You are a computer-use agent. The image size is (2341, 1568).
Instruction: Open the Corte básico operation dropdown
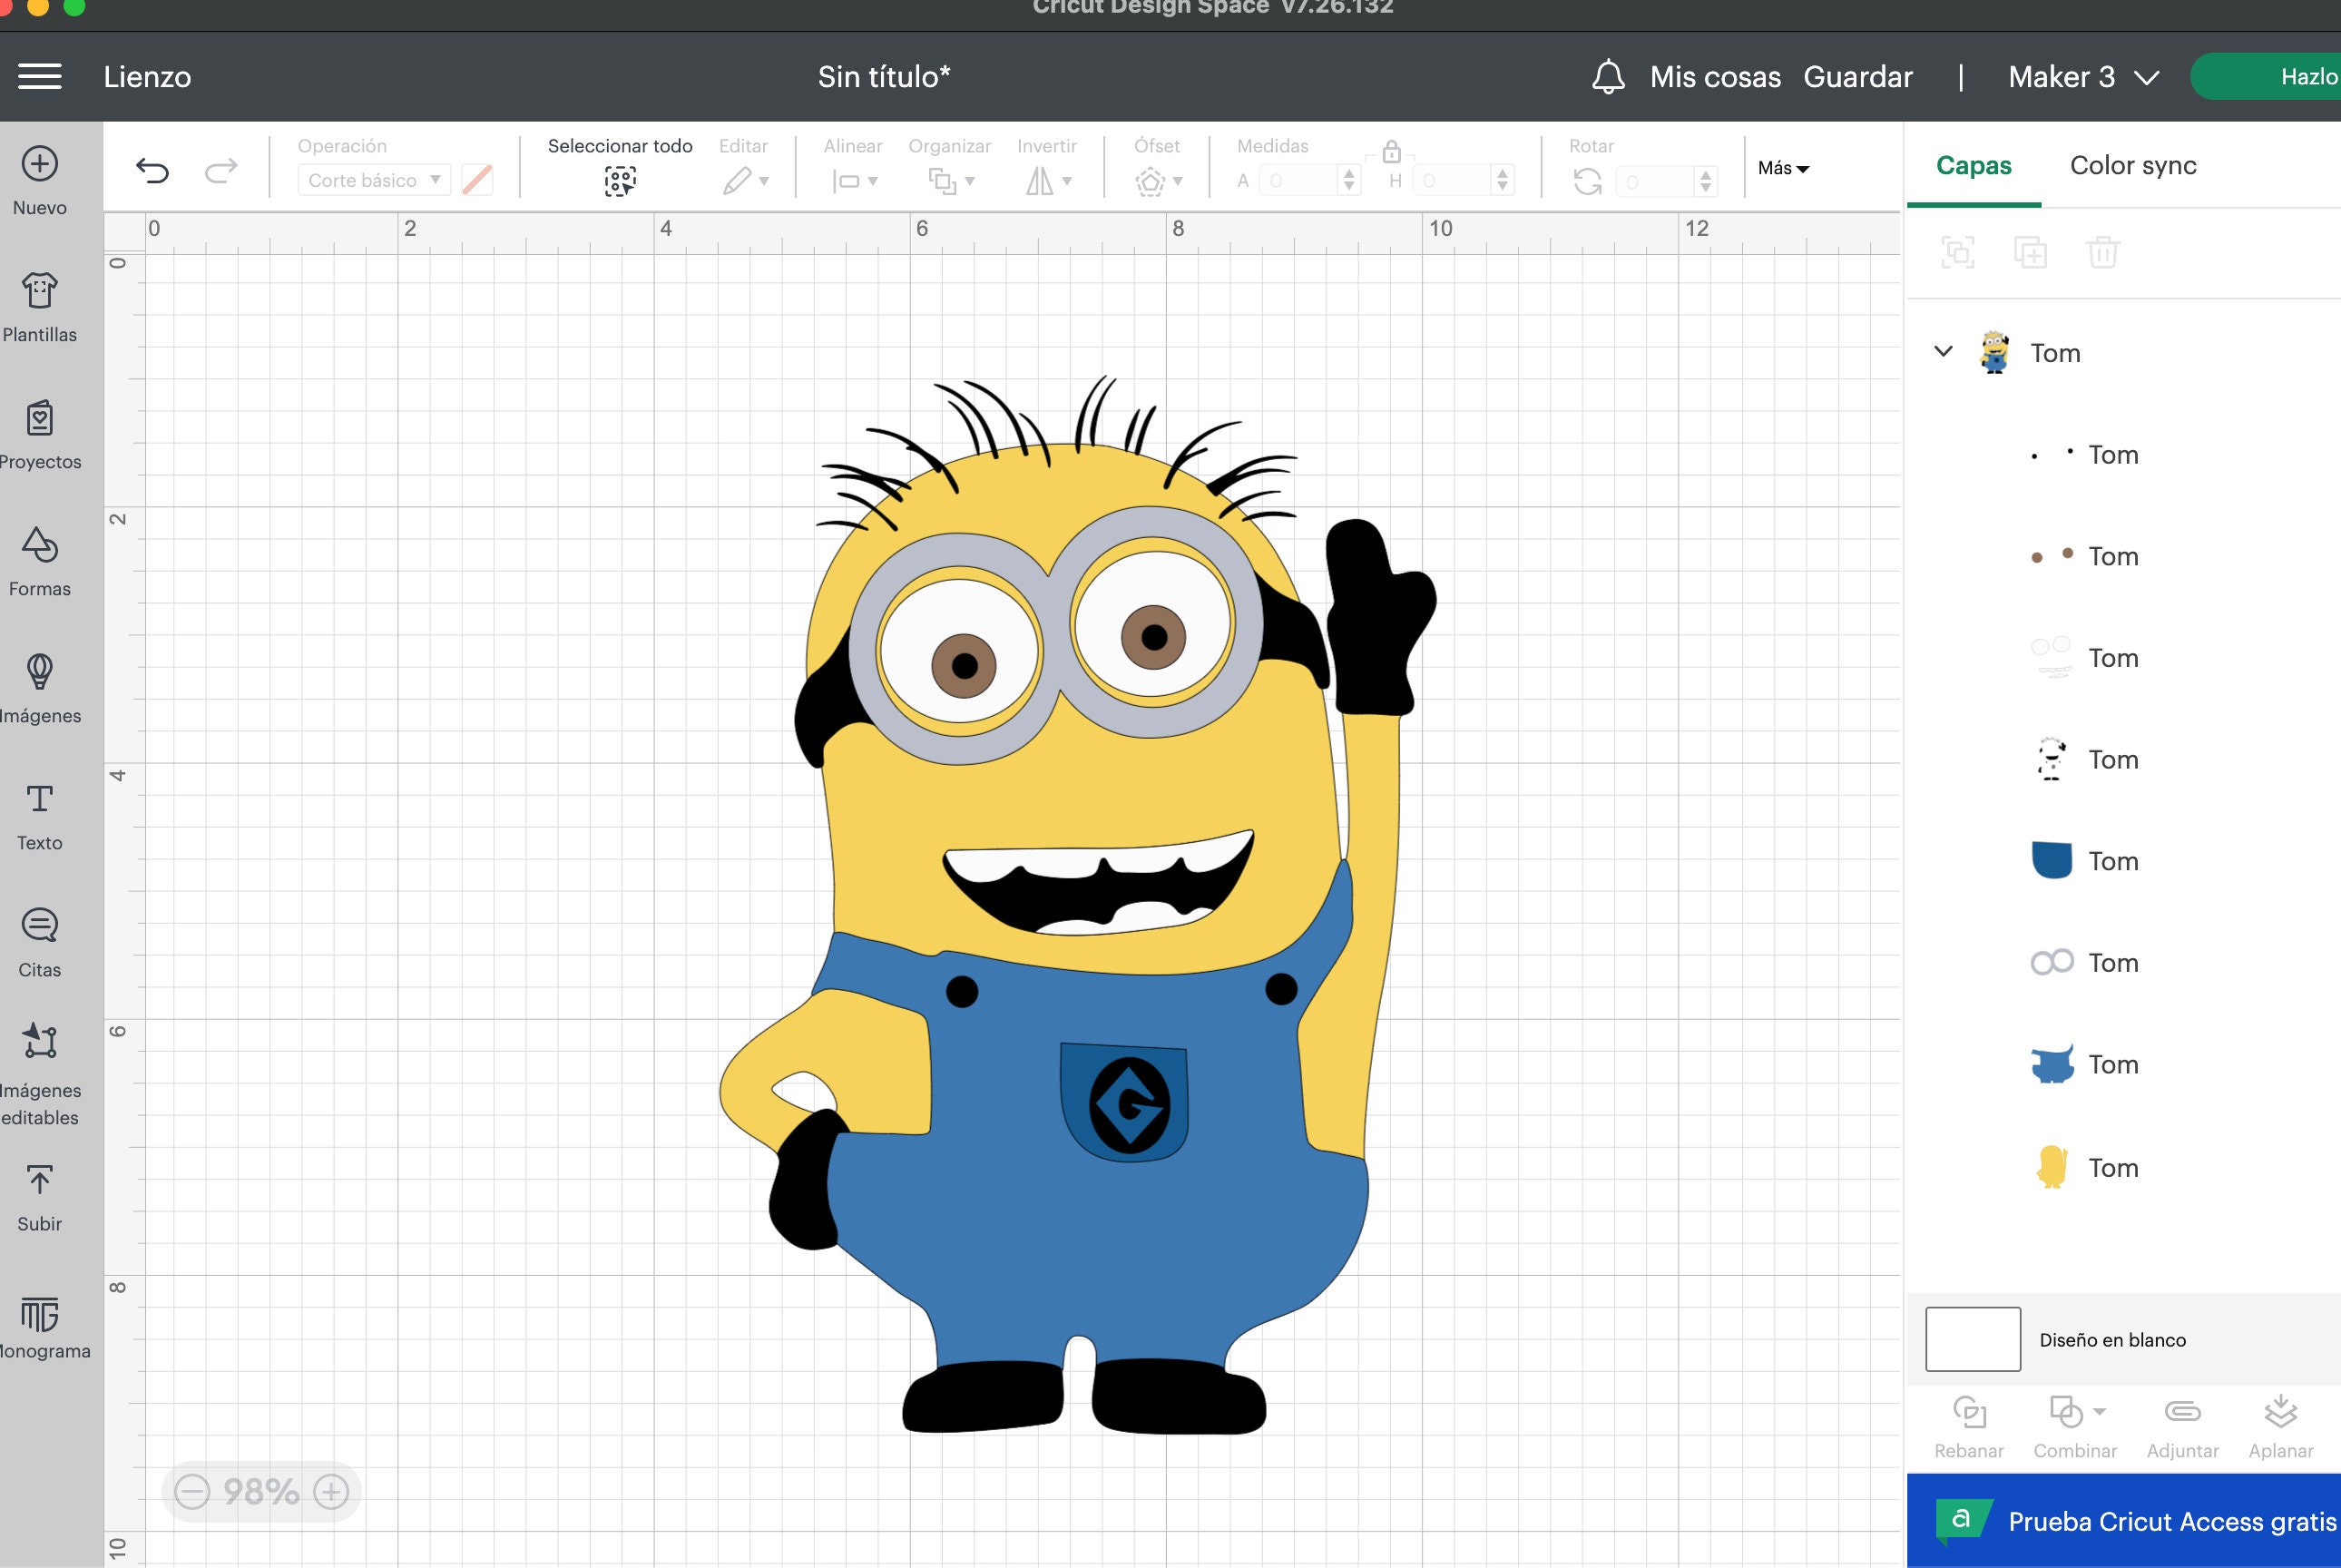(373, 180)
